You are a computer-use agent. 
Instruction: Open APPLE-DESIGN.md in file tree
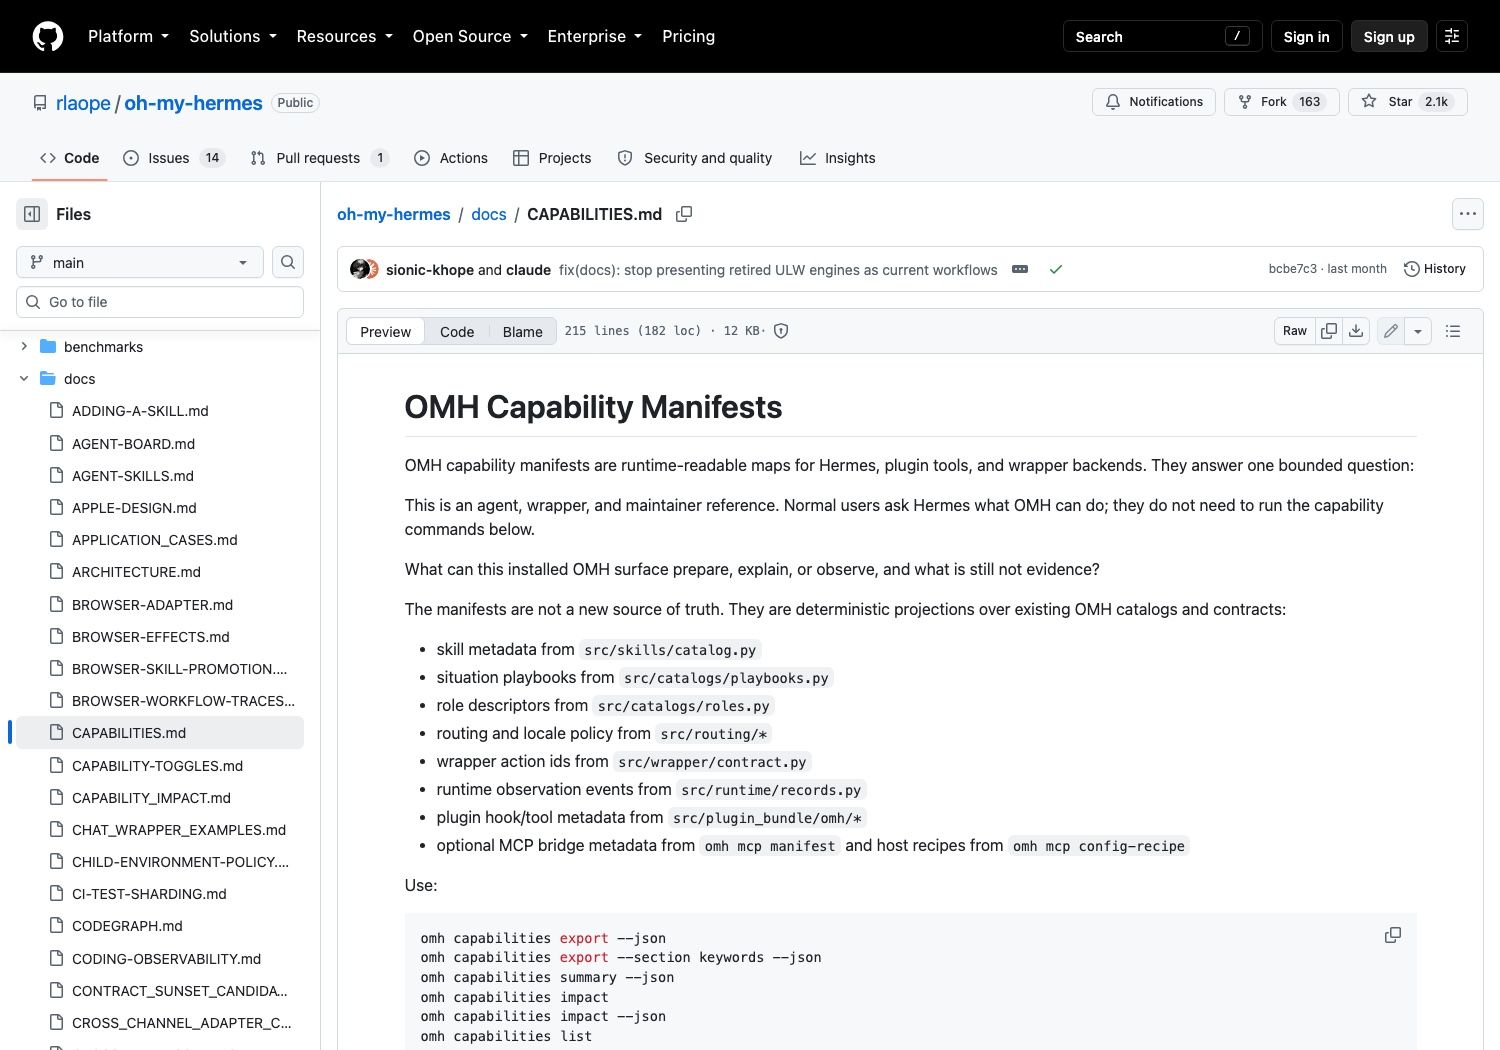coord(134,508)
